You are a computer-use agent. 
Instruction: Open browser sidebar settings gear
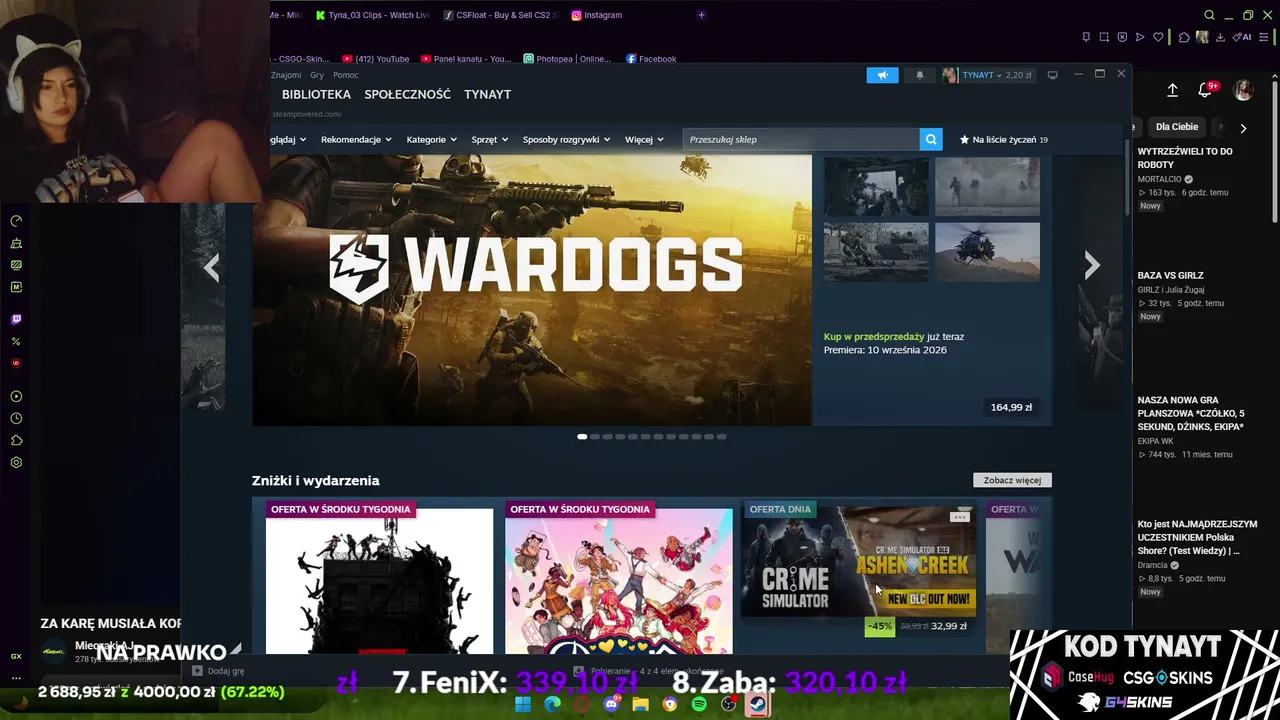click(16, 463)
